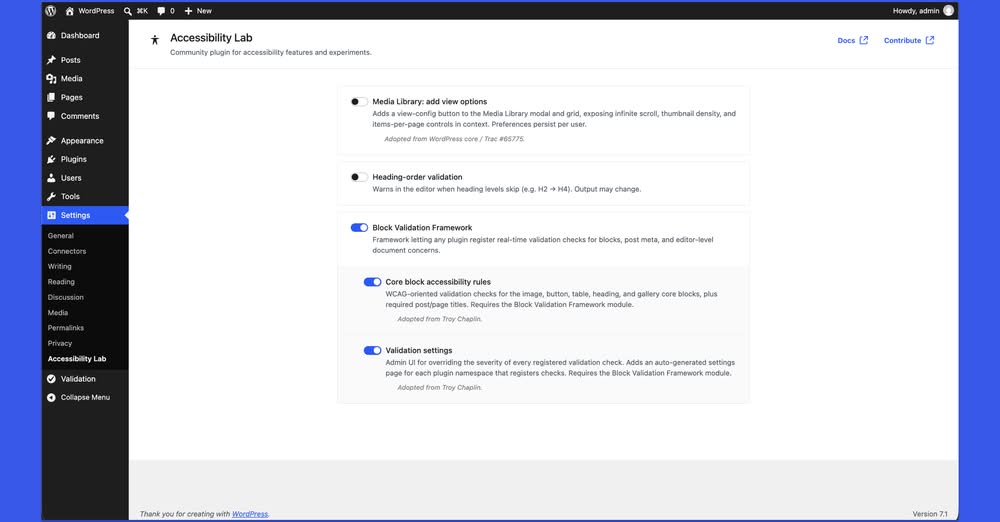Click the Validation checkmark icon
The height and width of the screenshot is (522, 1000).
click(51, 379)
